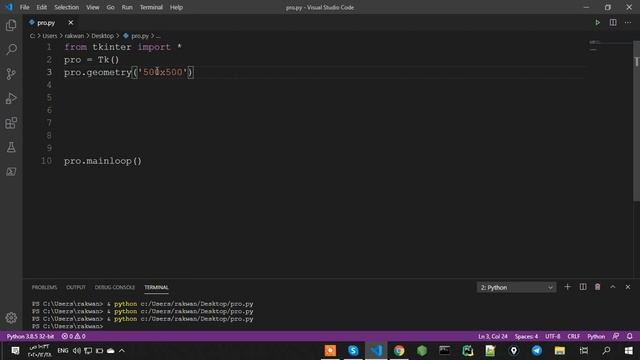Open the Help menu
Screen dimensions: 640x360
176,7
